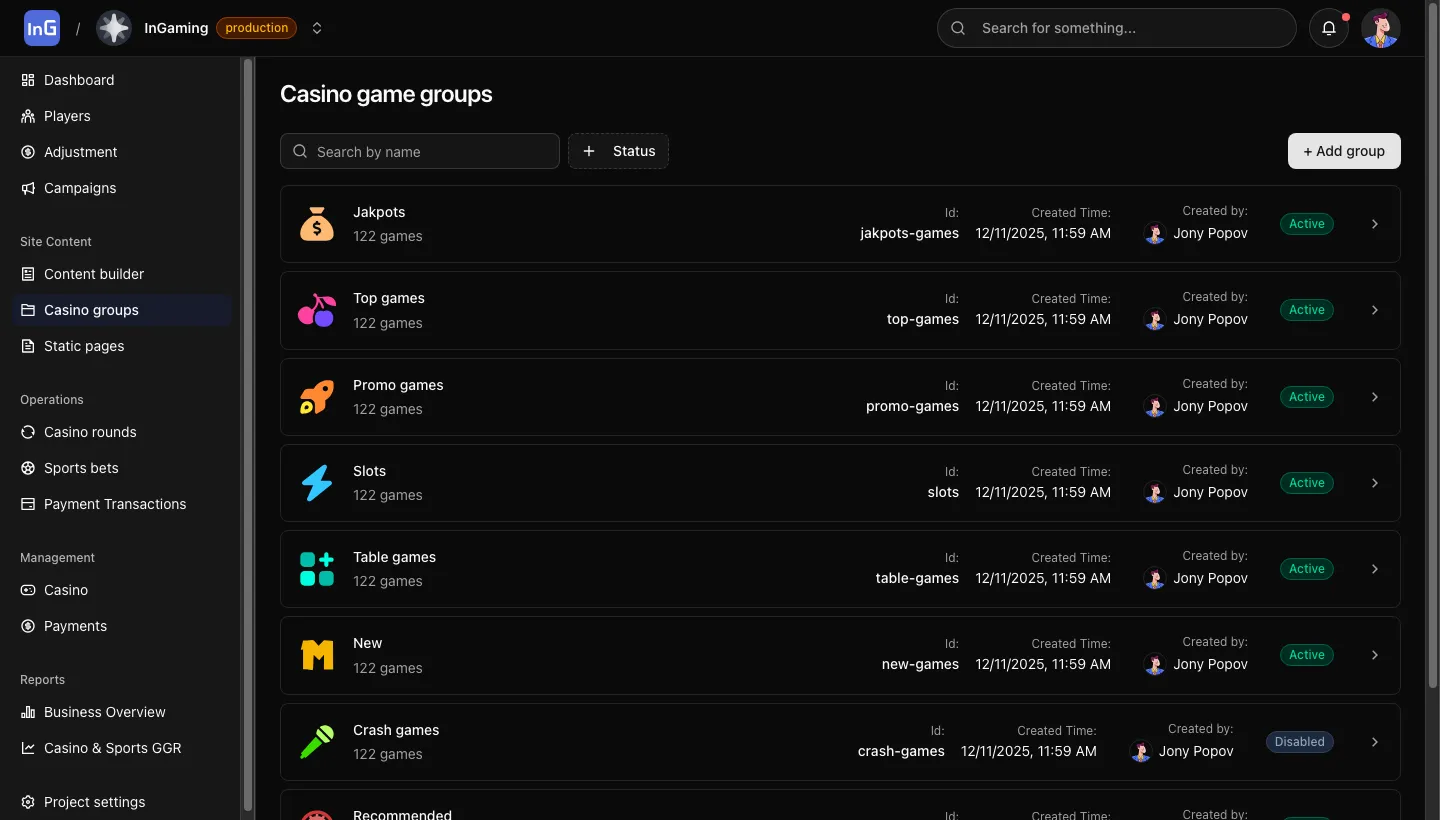Open the Status filter
The height and width of the screenshot is (820, 1440).
(618, 151)
